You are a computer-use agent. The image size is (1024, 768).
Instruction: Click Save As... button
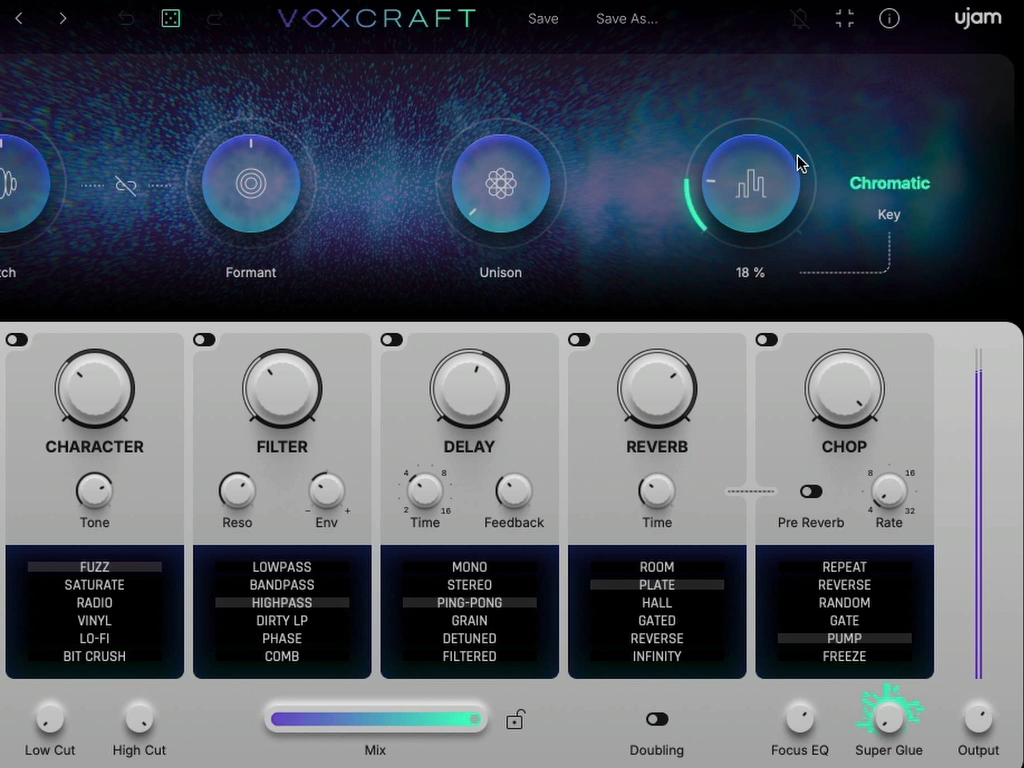[627, 19]
